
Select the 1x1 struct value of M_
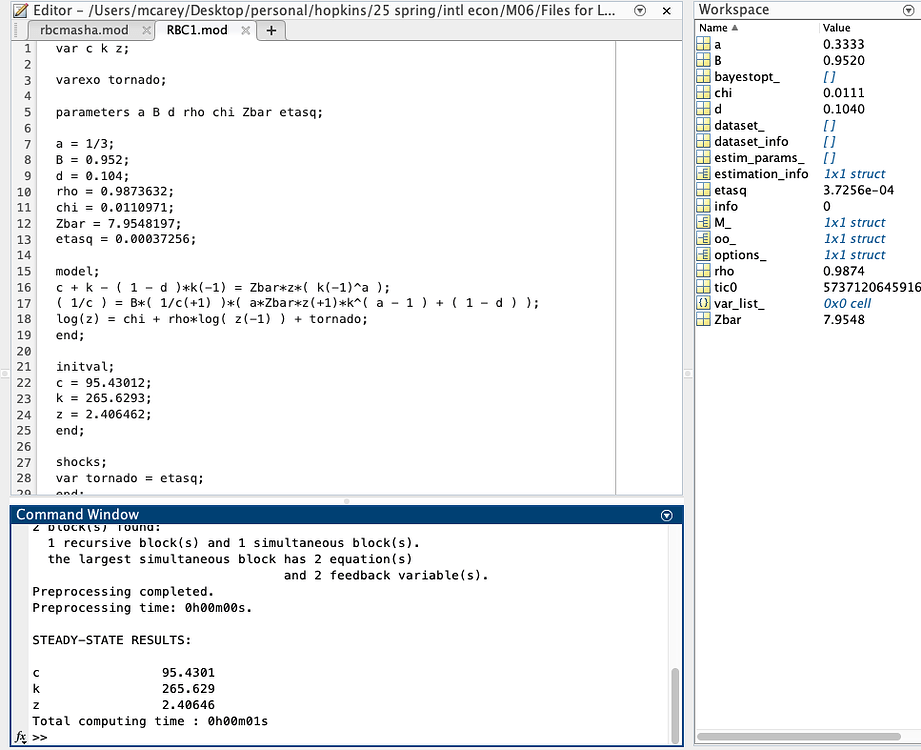coord(854,223)
